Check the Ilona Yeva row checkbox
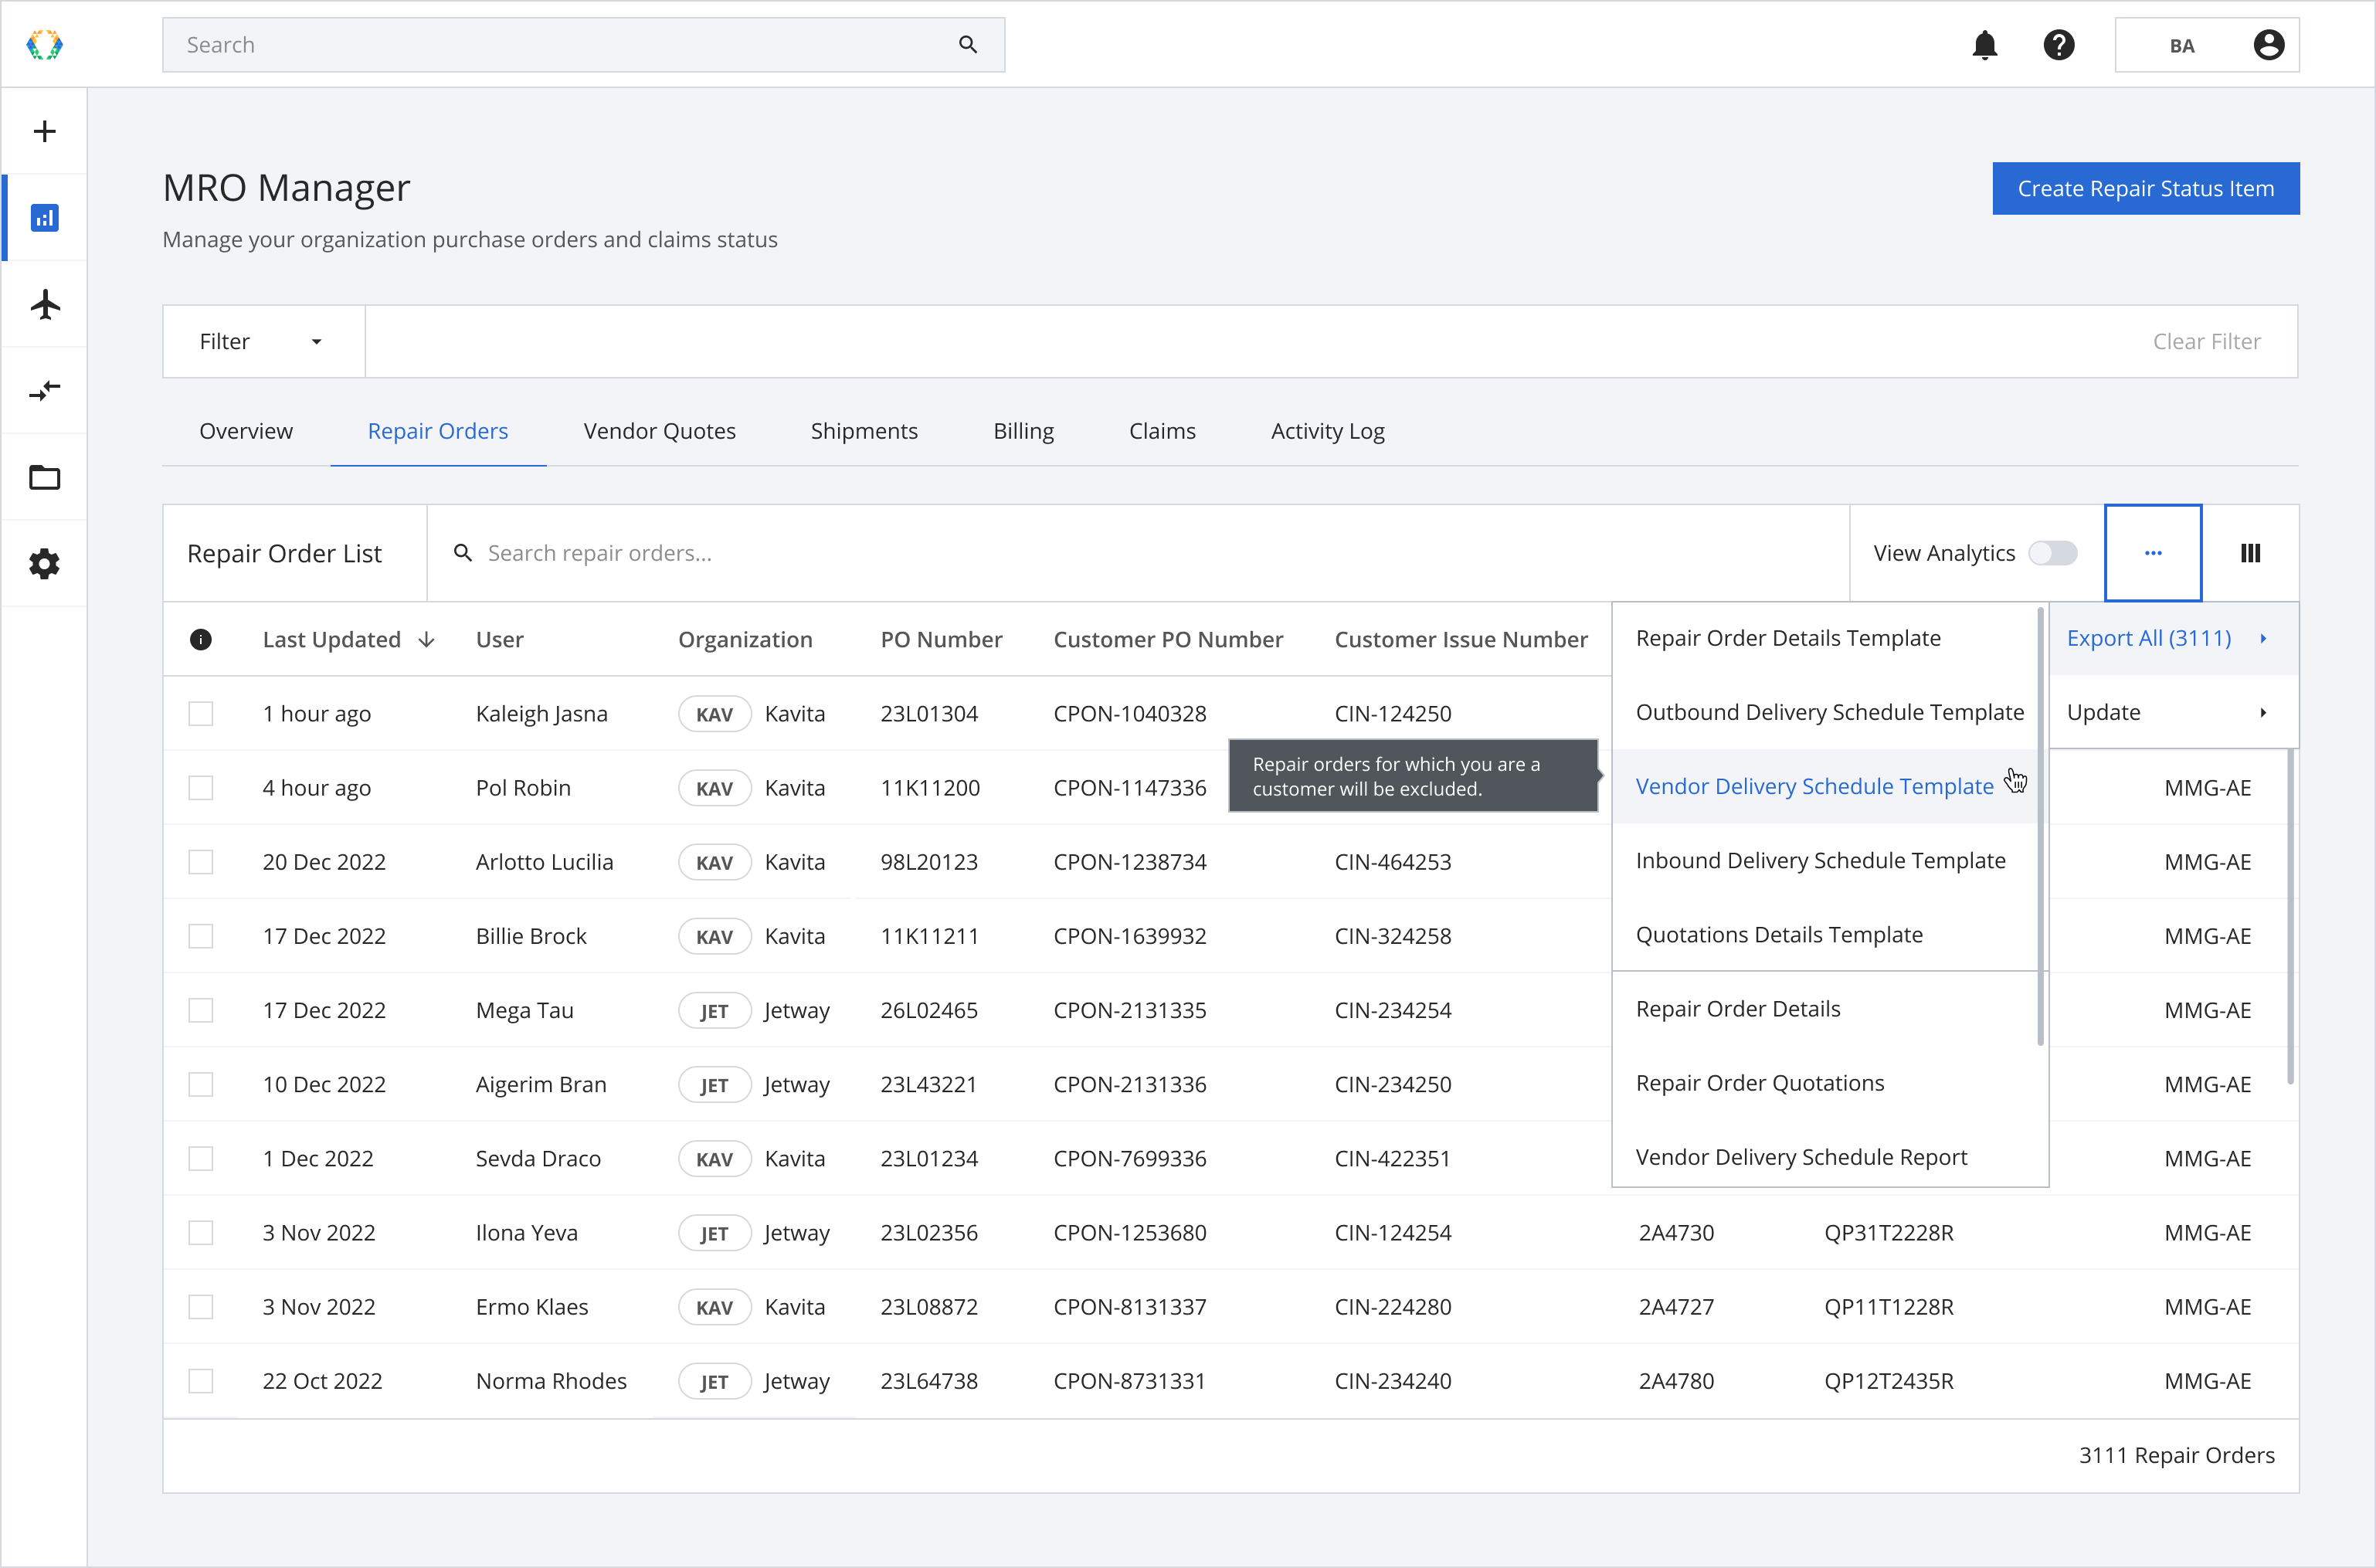Viewport: 2376px width, 1568px height. click(200, 1233)
